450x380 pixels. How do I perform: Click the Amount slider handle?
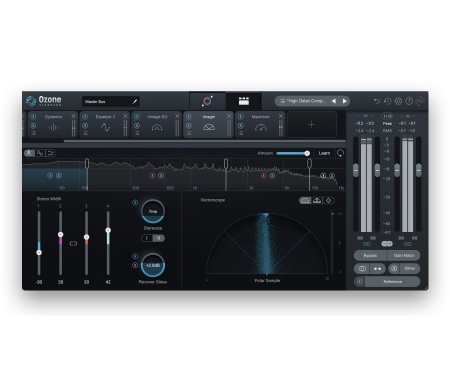(x=307, y=153)
